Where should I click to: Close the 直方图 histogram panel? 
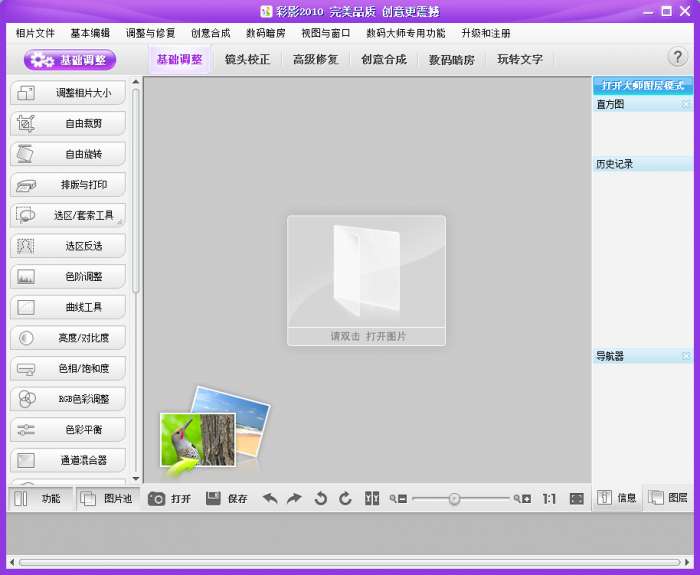click(686, 104)
